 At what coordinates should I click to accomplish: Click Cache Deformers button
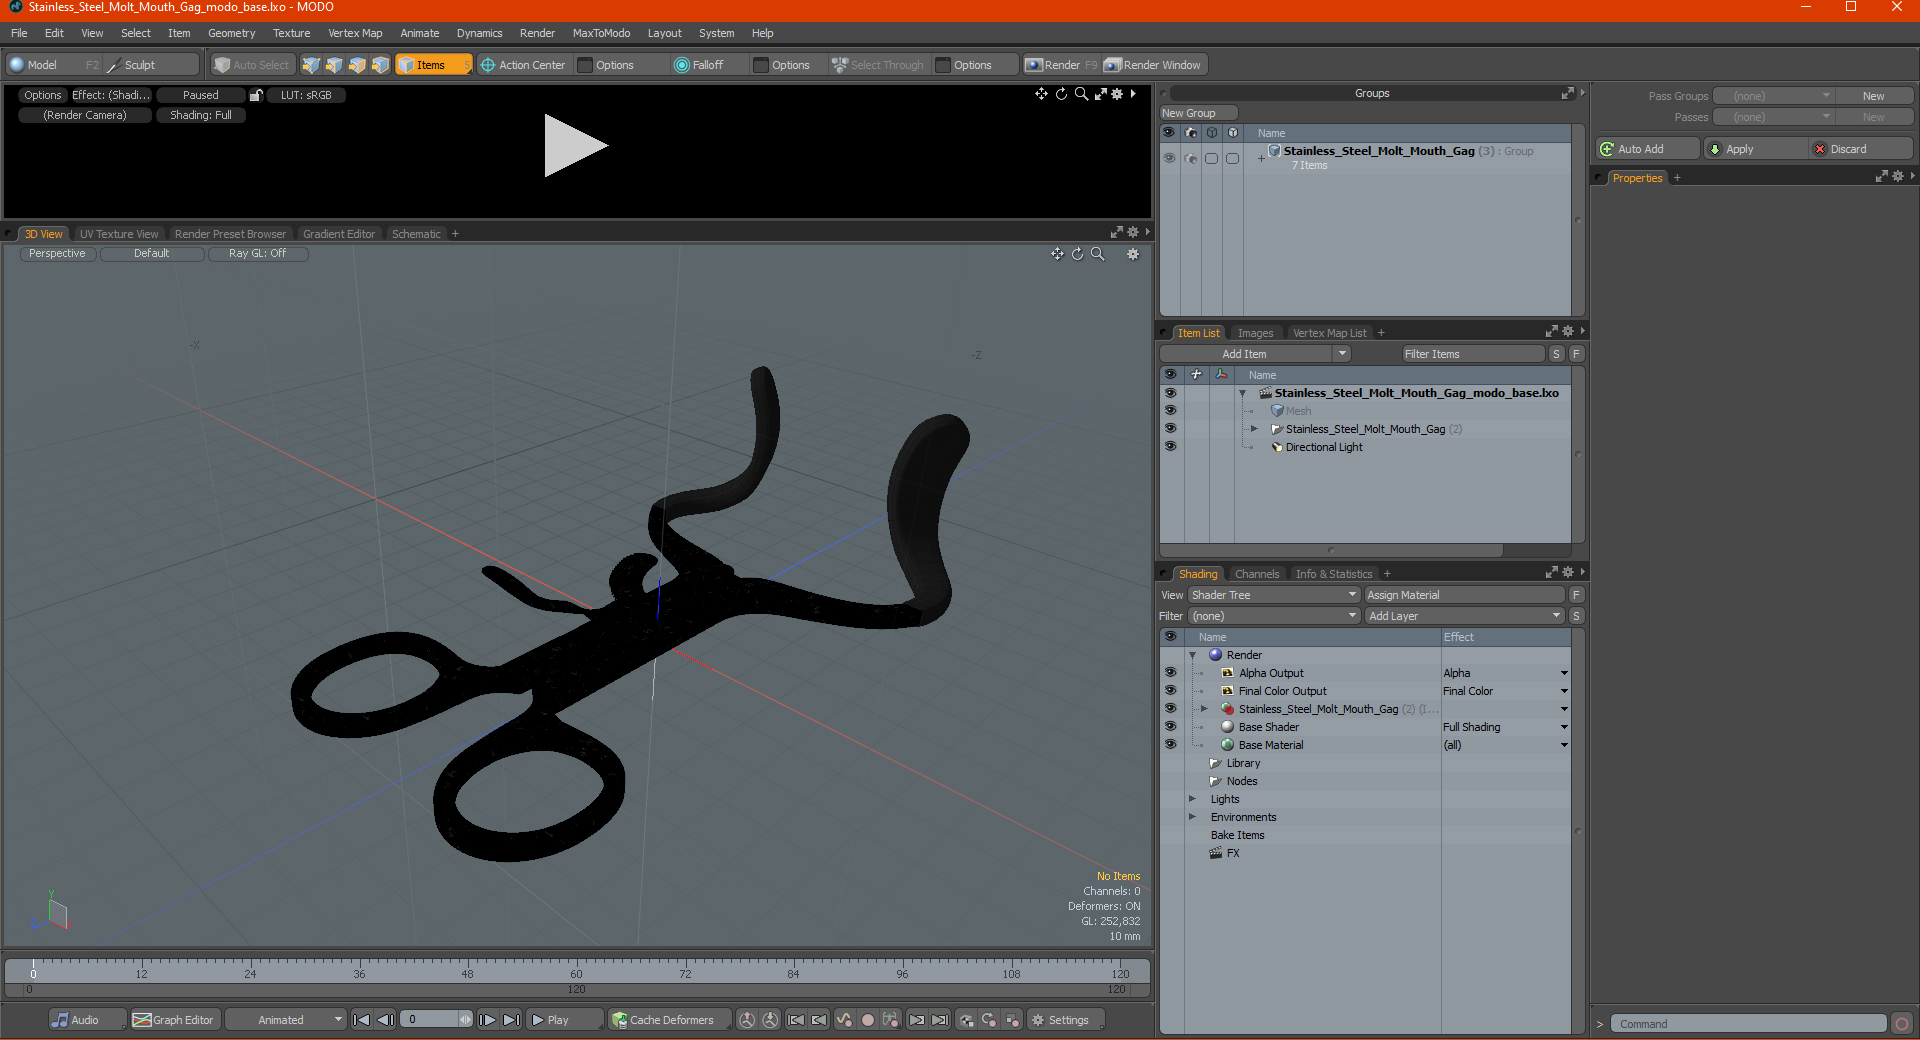[669, 1020]
